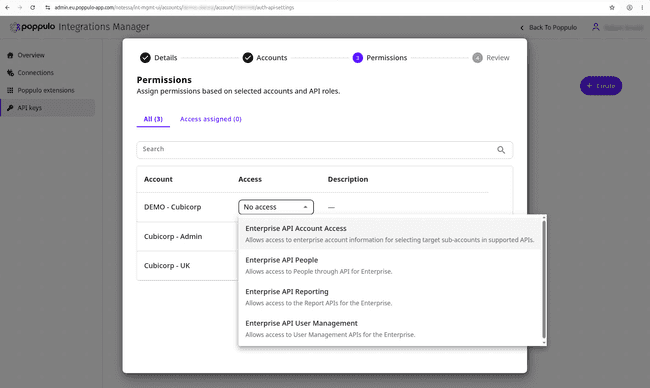Select the API keys sidebar item
This screenshot has width=650, height=388.
point(48,108)
